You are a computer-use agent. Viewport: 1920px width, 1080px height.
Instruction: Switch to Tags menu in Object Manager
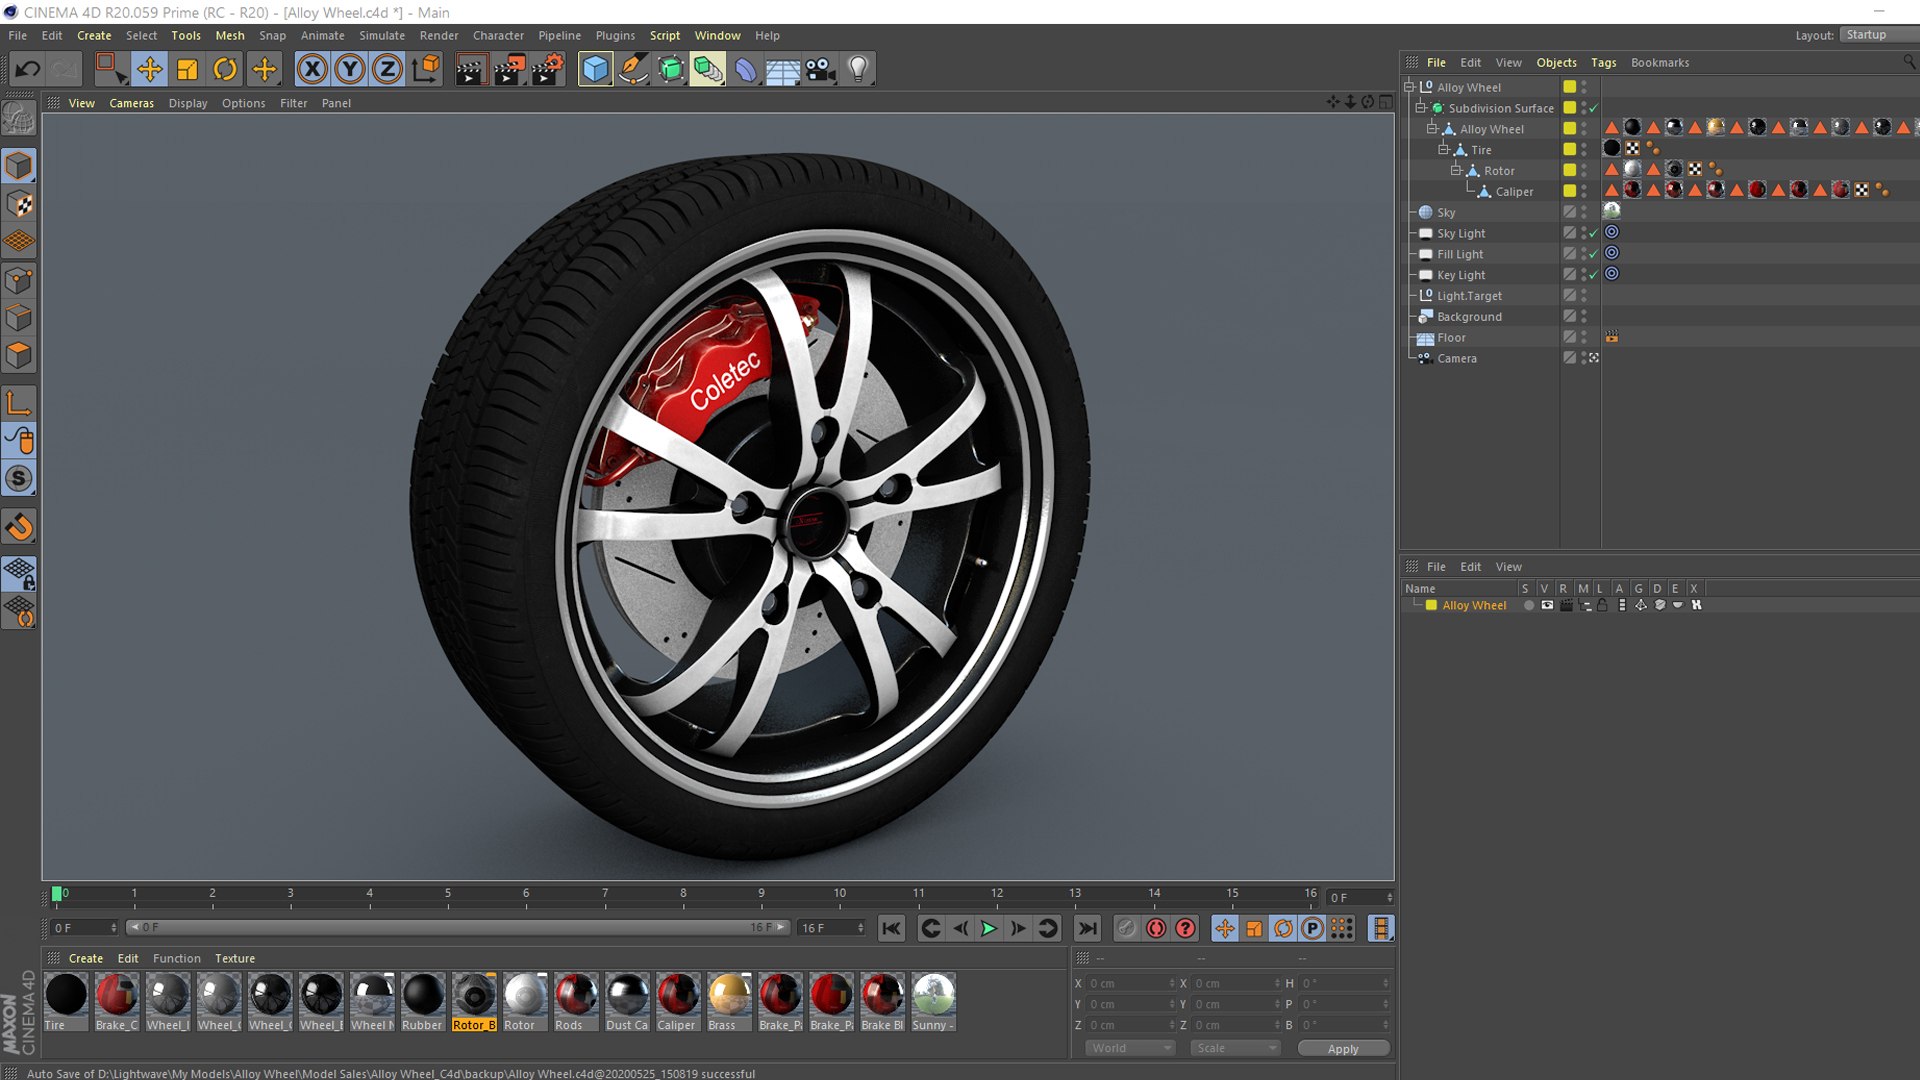(x=1603, y=62)
